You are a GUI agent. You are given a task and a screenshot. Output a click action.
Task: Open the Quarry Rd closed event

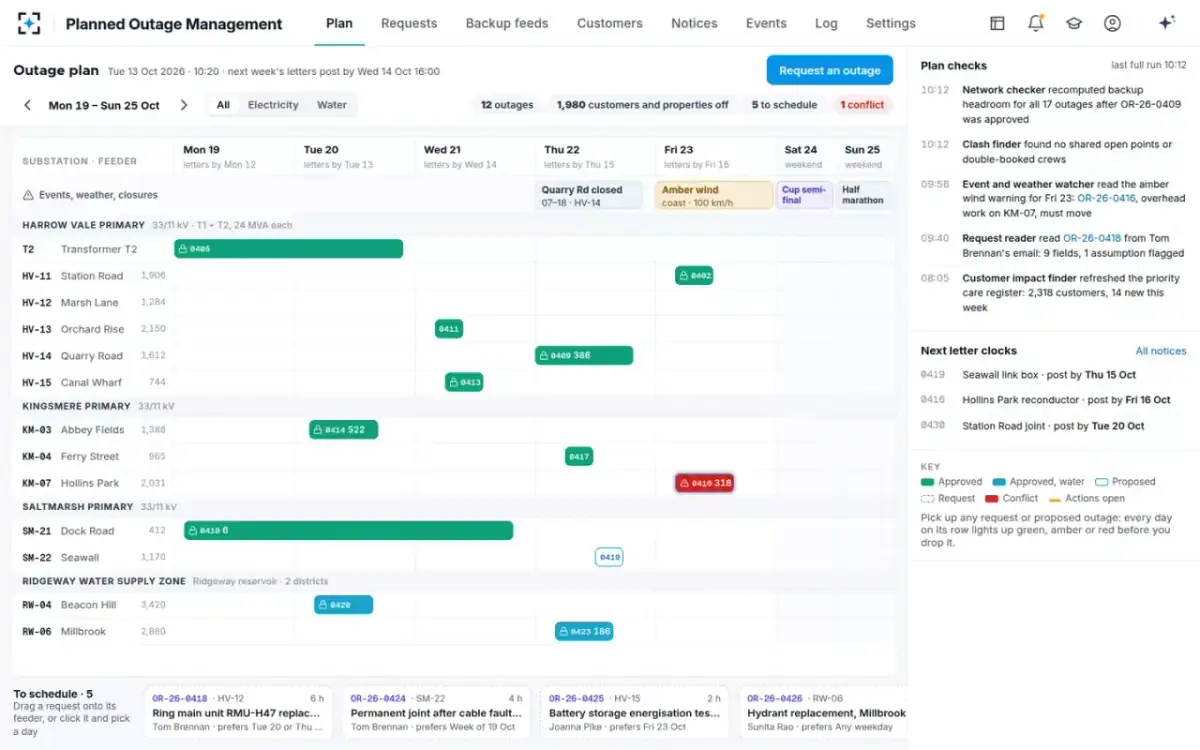589,195
